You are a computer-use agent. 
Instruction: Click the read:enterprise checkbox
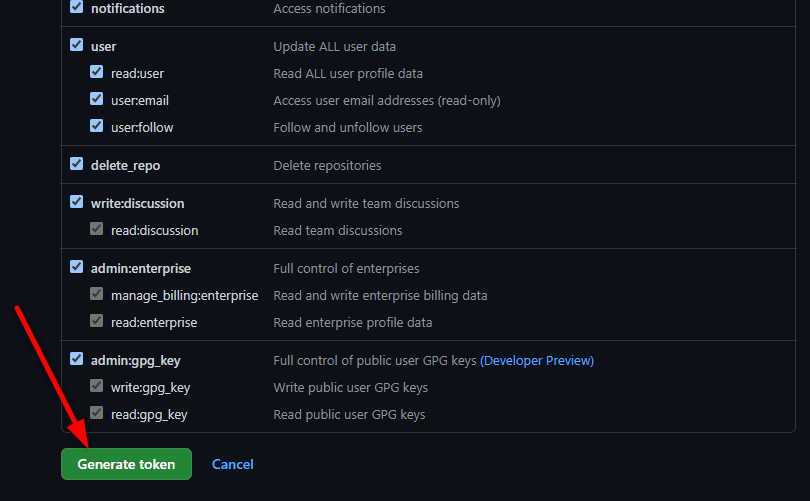[97, 322]
